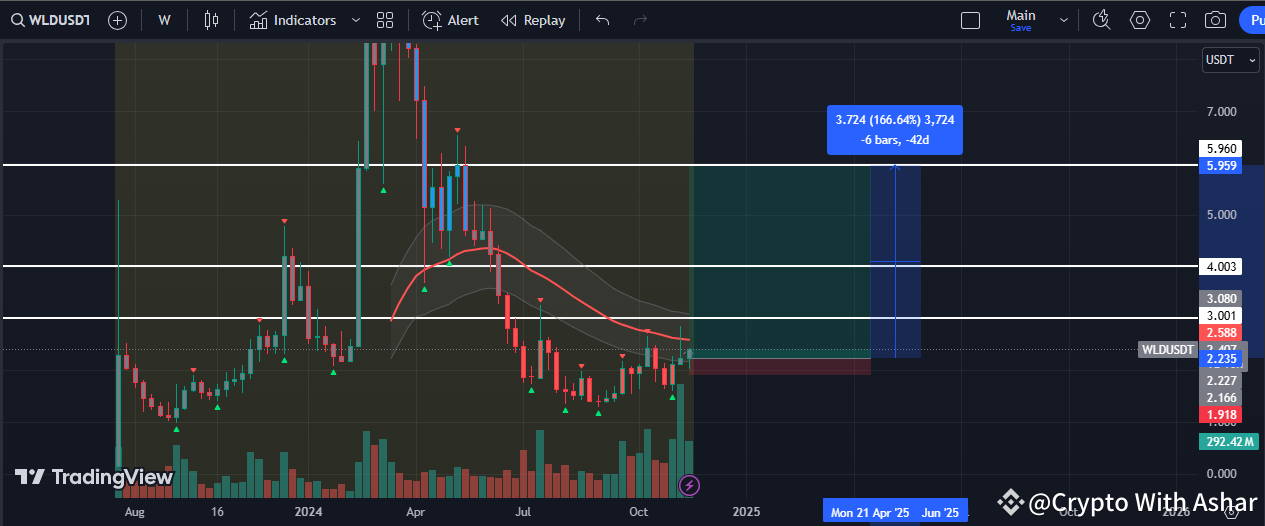The image size is (1265, 526).
Task: Take a chart snapshot with camera icon
Action: pyautogui.click(x=1215, y=20)
